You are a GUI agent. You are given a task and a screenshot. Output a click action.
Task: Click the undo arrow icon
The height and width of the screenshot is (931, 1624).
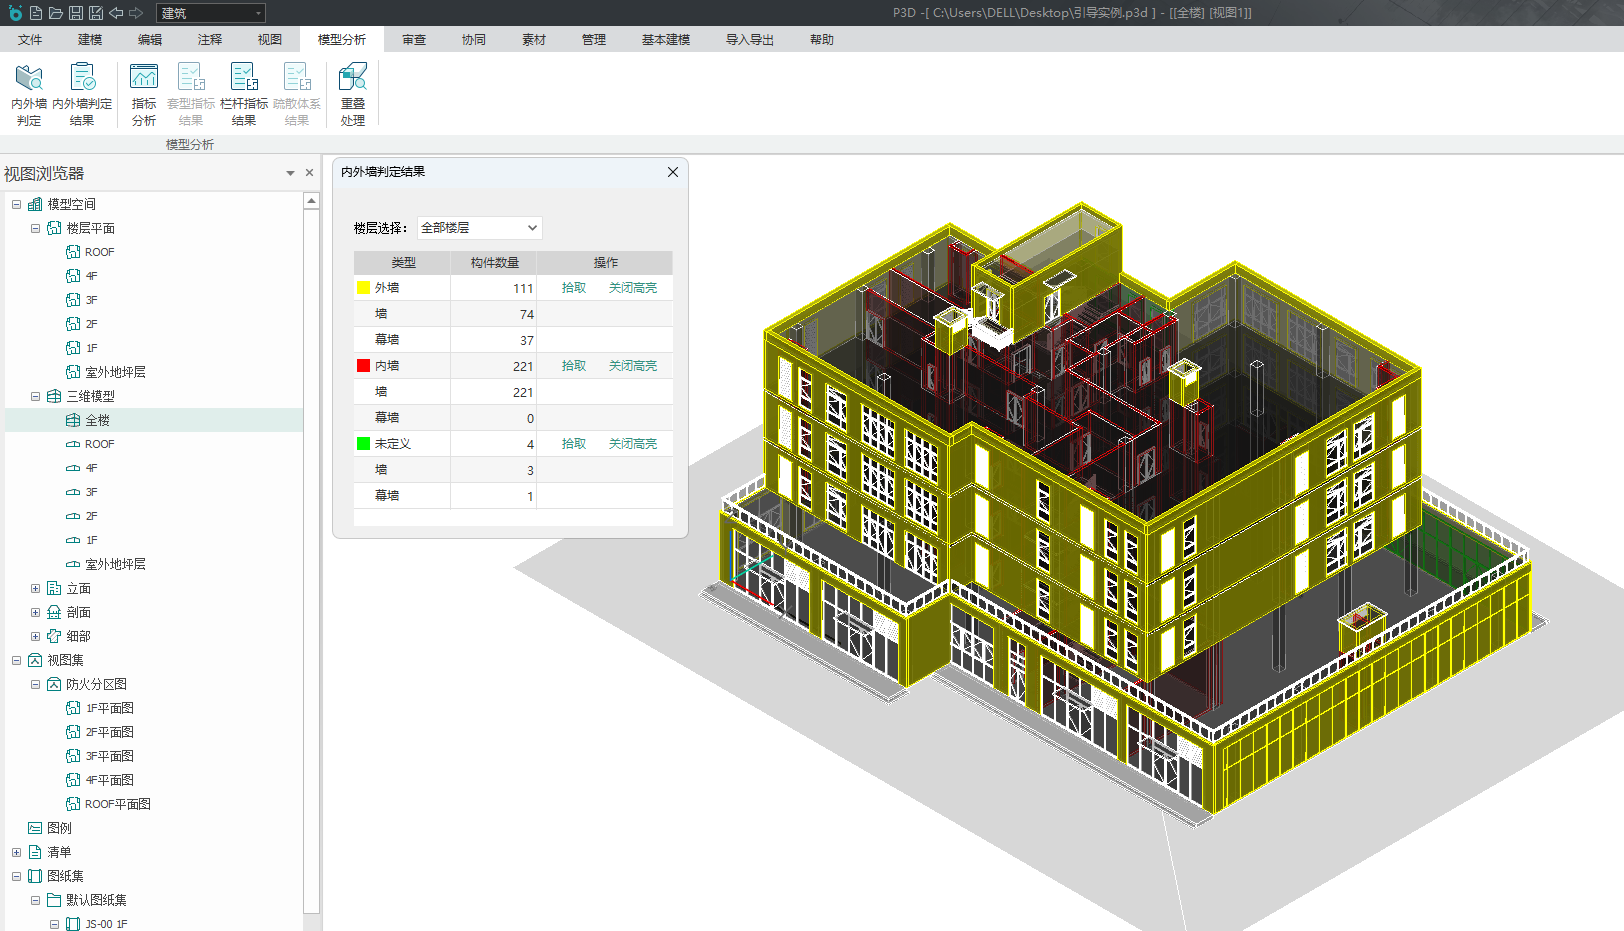pos(116,13)
